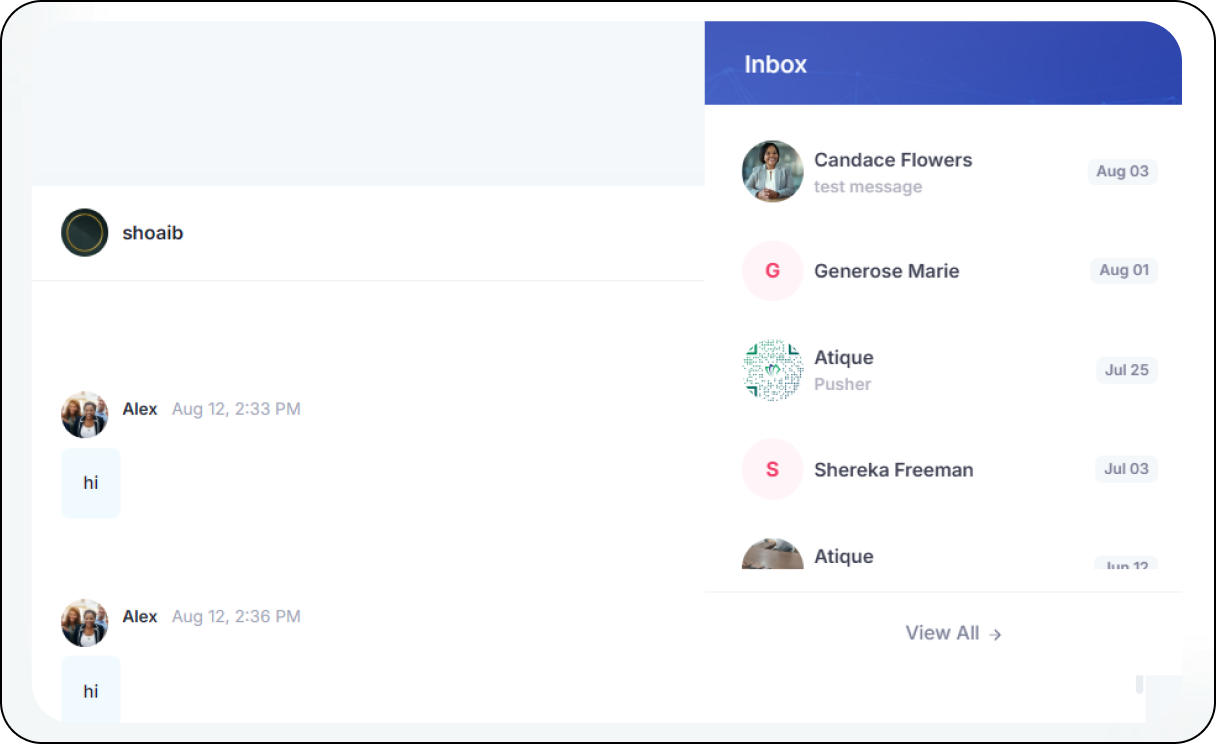Click the Inbox header title
1216x744 pixels.
point(775,64)
